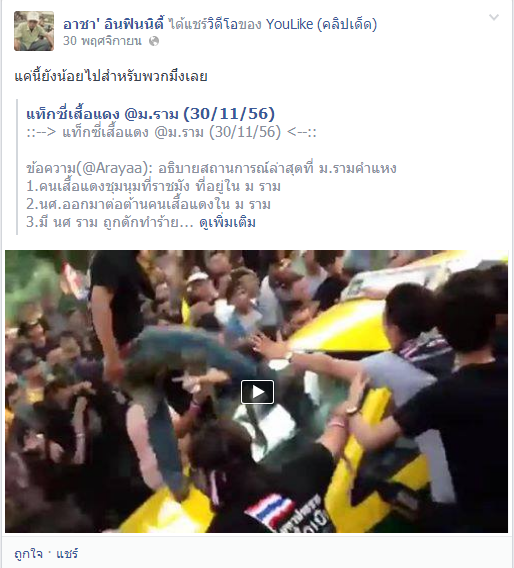Screen dimensions: 514x568
Task: Open the 30 พฤศจิกายน timestamp link
Action: coord(102,41)
